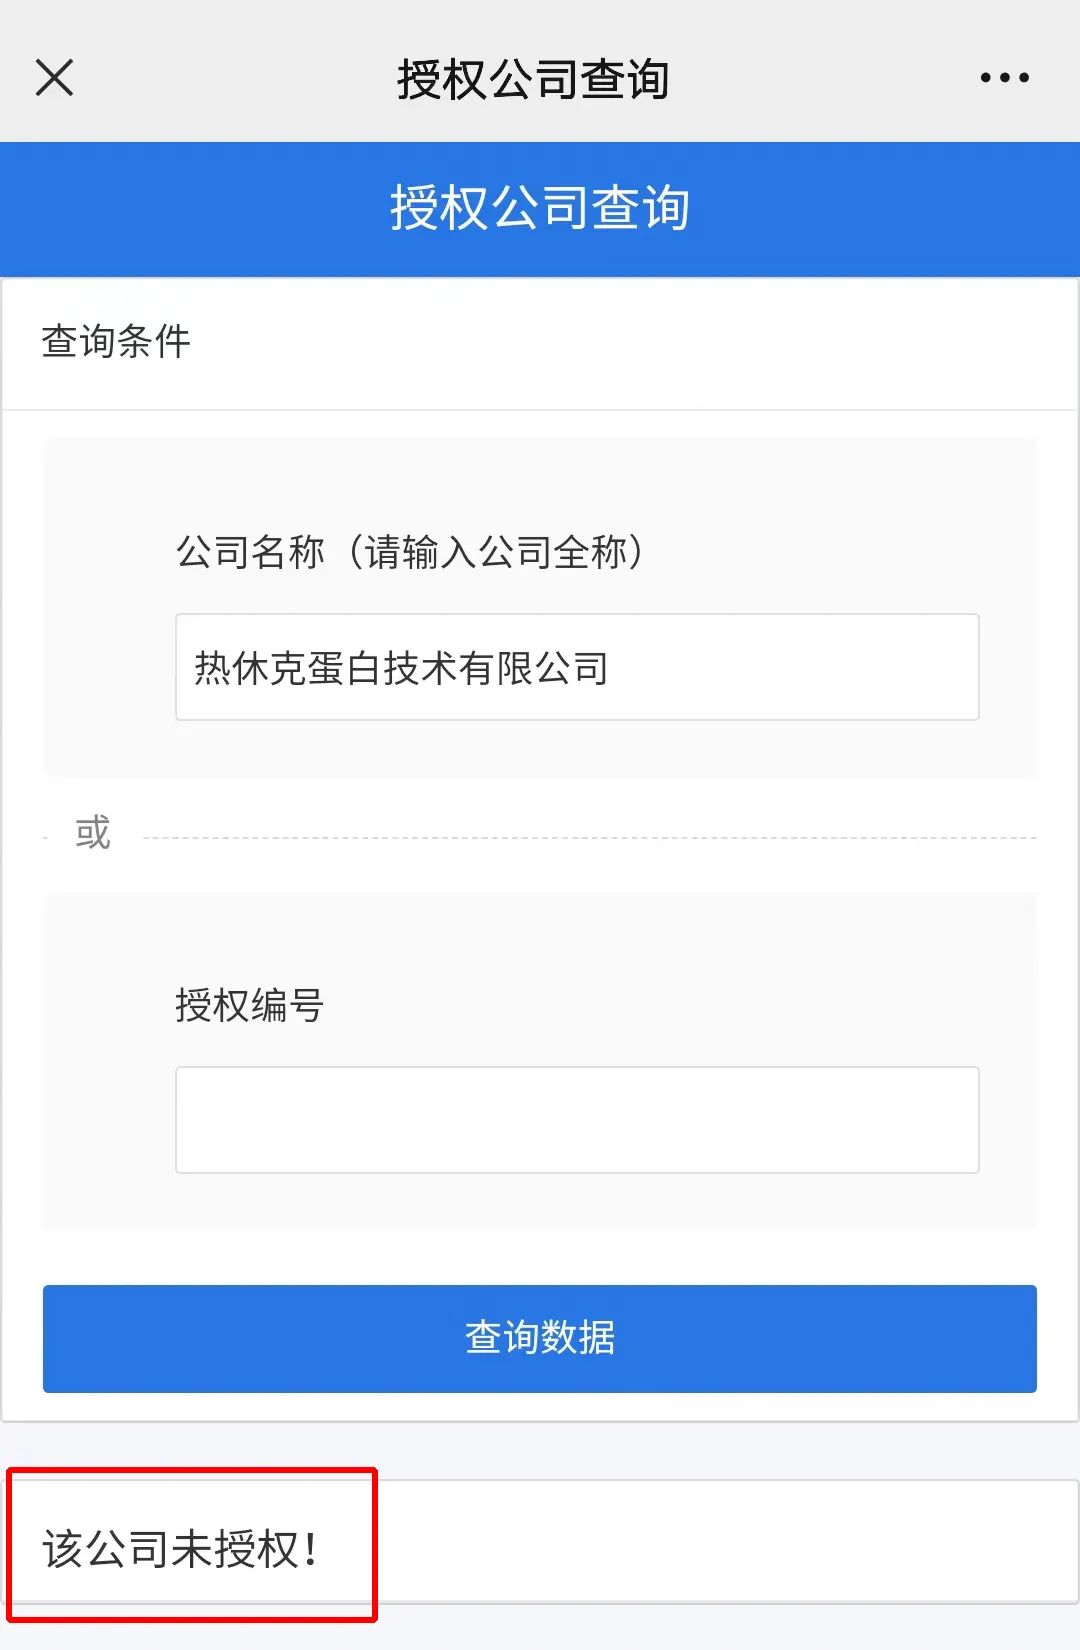Tap the 查询数据 query button

[x=540, y=1338]
